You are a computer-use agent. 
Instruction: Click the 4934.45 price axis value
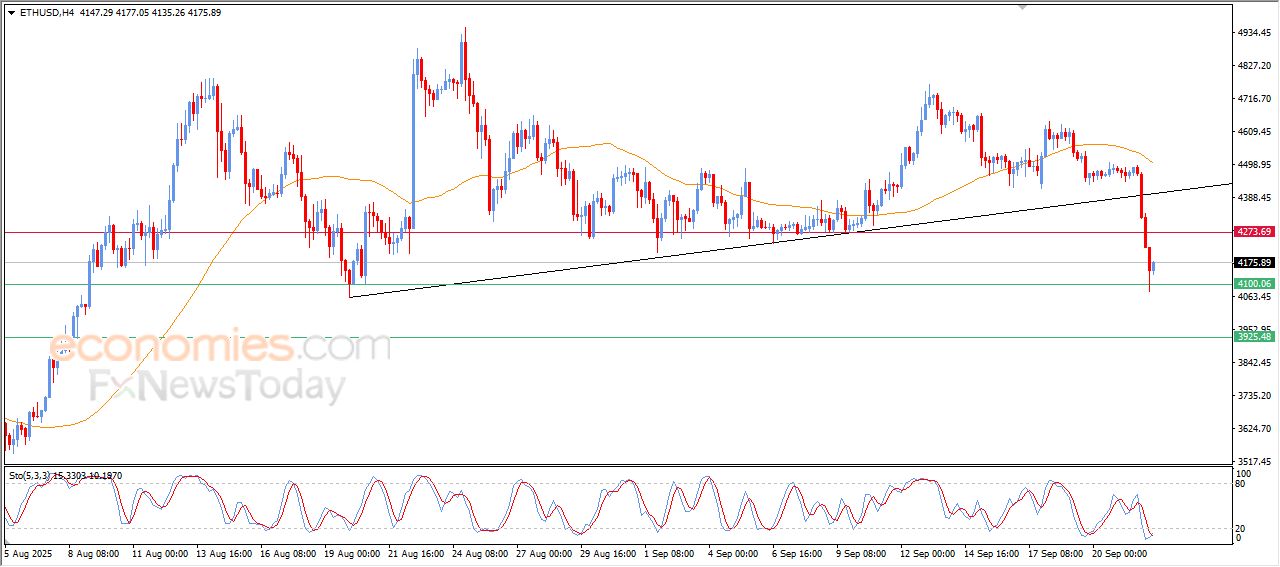click(1254, 33)
